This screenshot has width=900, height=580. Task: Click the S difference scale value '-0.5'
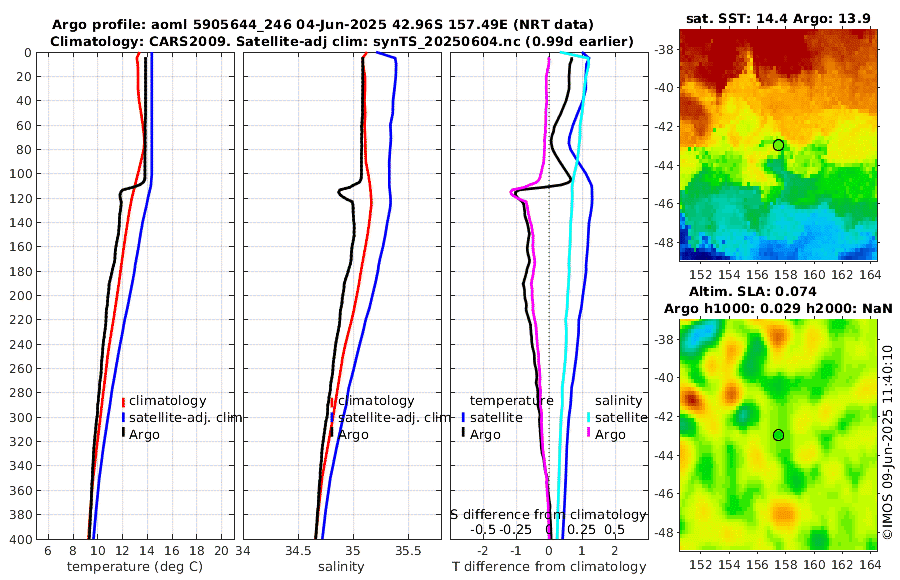point(483,529)
